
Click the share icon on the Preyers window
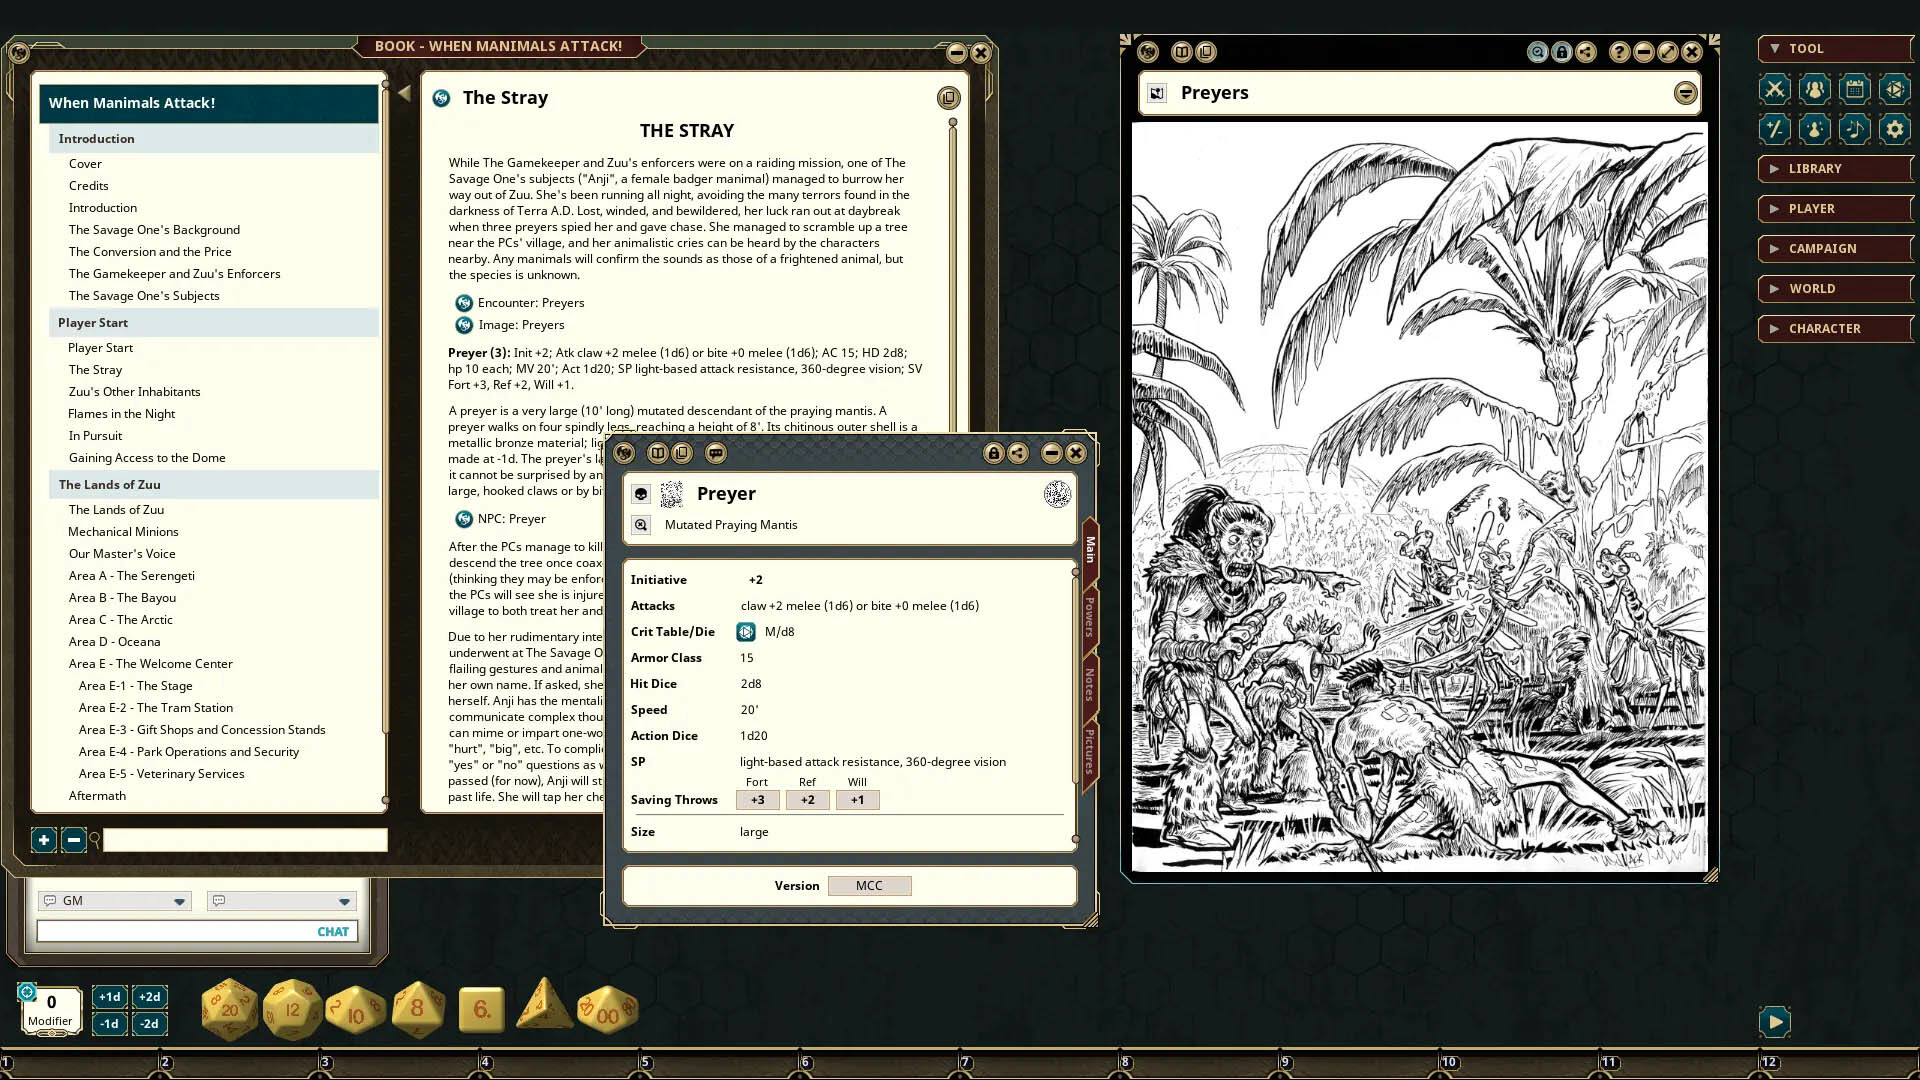pos(1587,52)
